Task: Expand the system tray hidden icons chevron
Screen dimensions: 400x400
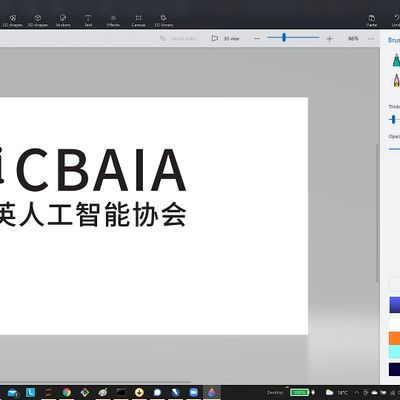Action: point(357,392)
